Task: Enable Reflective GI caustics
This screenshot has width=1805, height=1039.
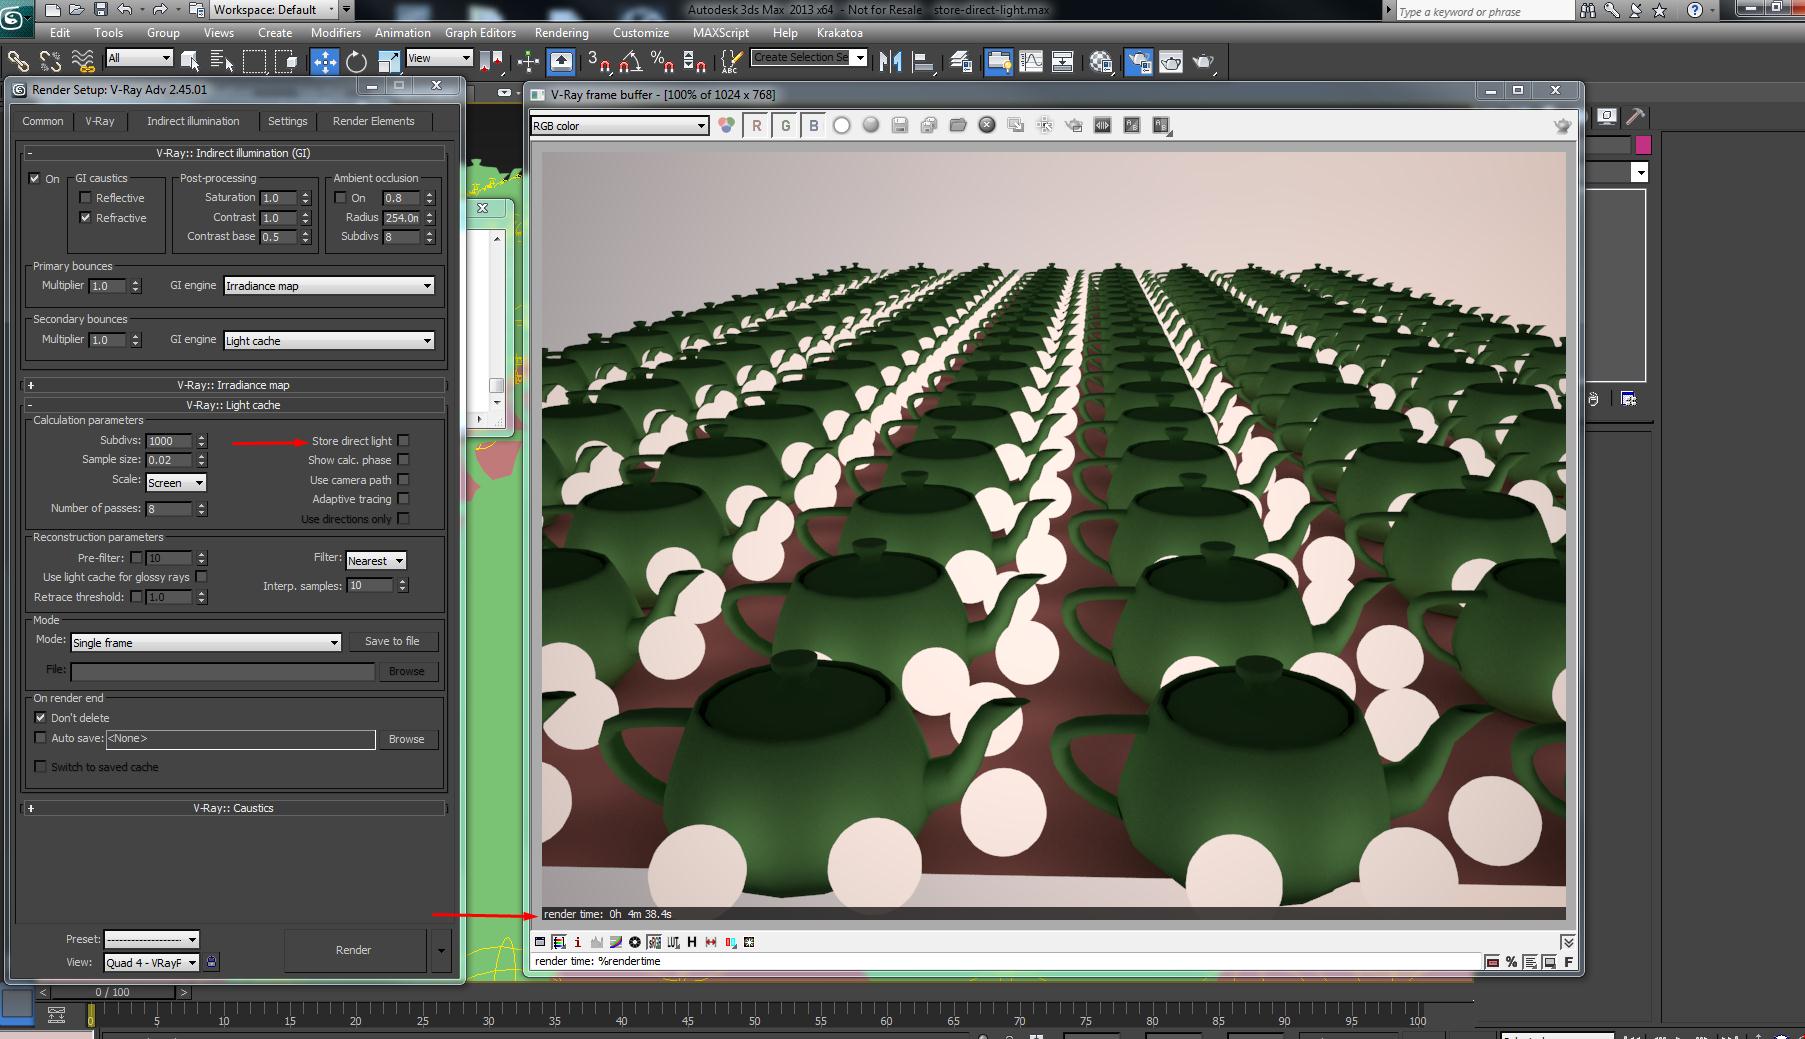Action: click(x=85, y=198)
